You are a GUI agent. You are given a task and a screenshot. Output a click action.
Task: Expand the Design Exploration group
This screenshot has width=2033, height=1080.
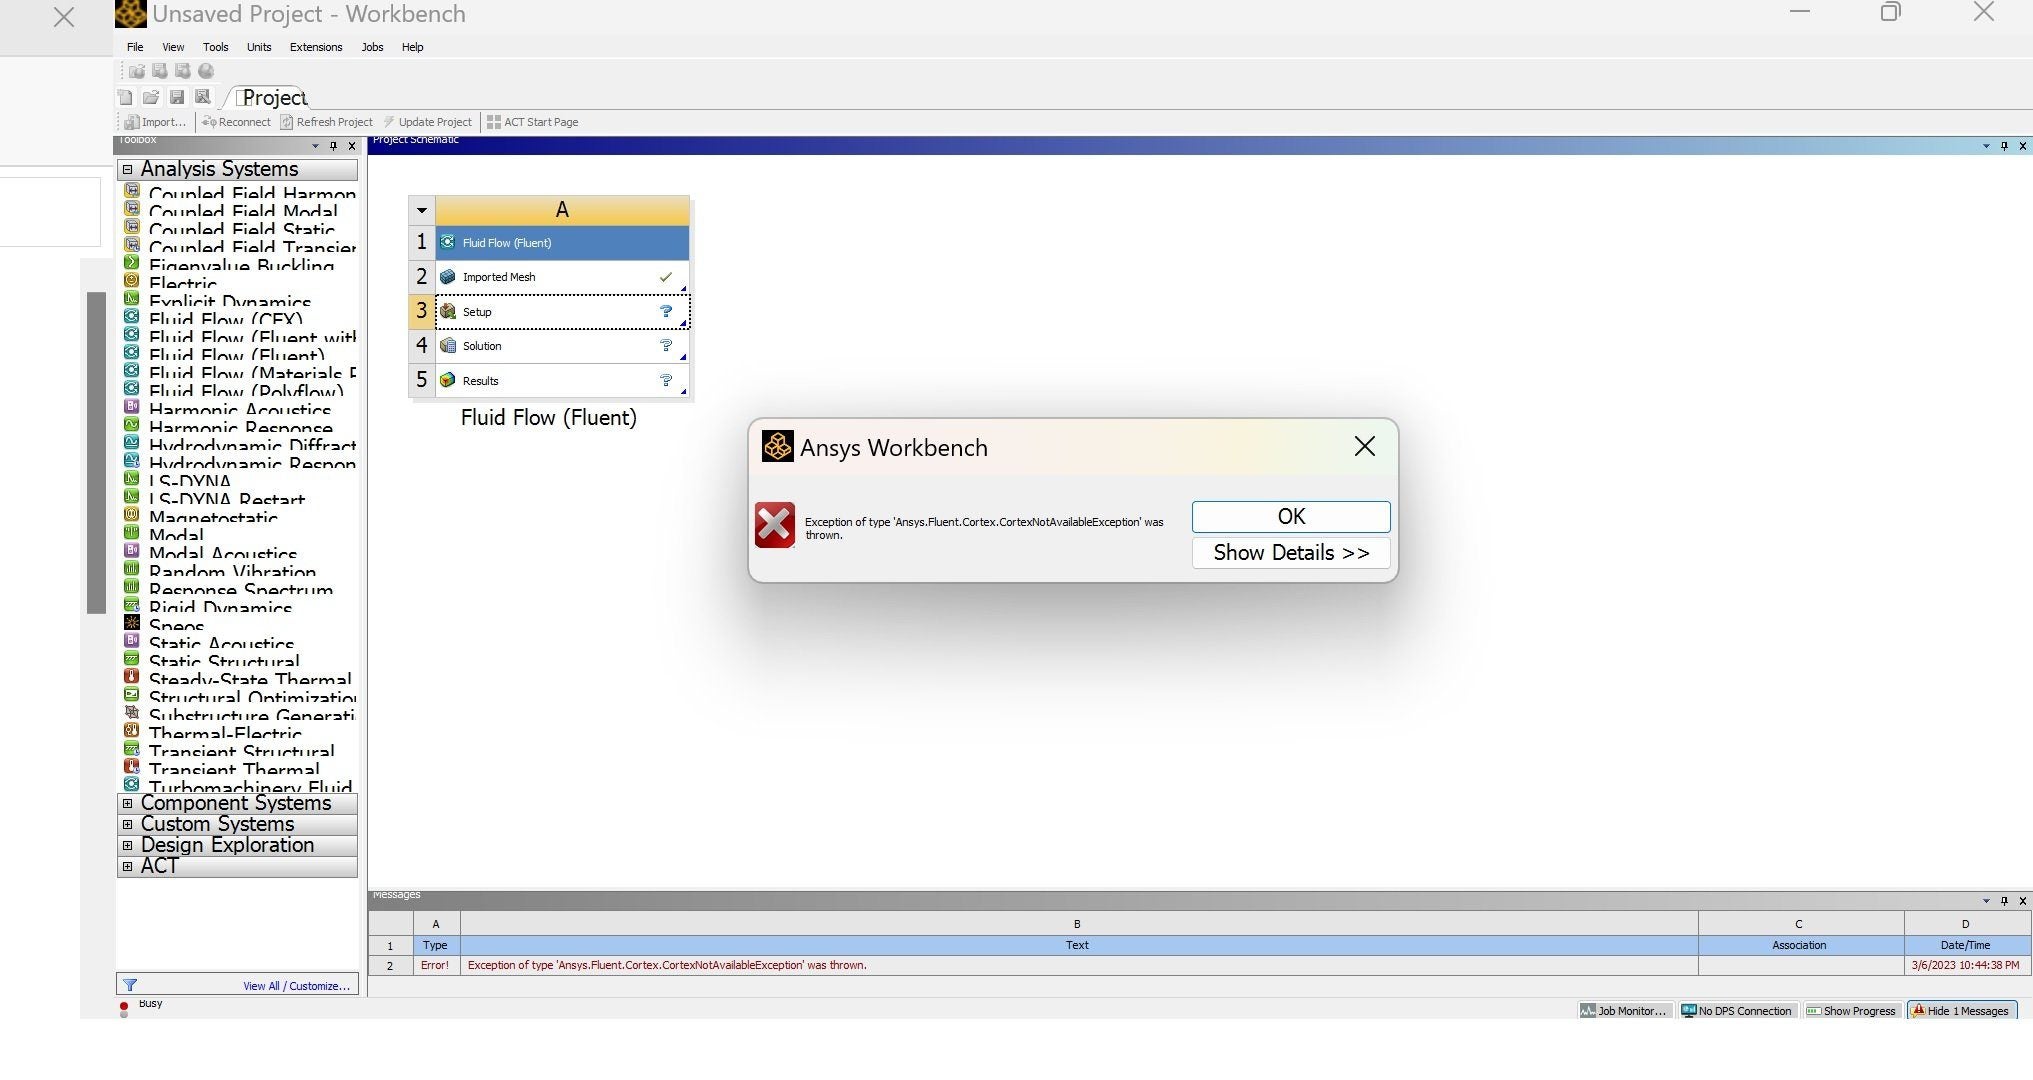click(x=127, y=845)
